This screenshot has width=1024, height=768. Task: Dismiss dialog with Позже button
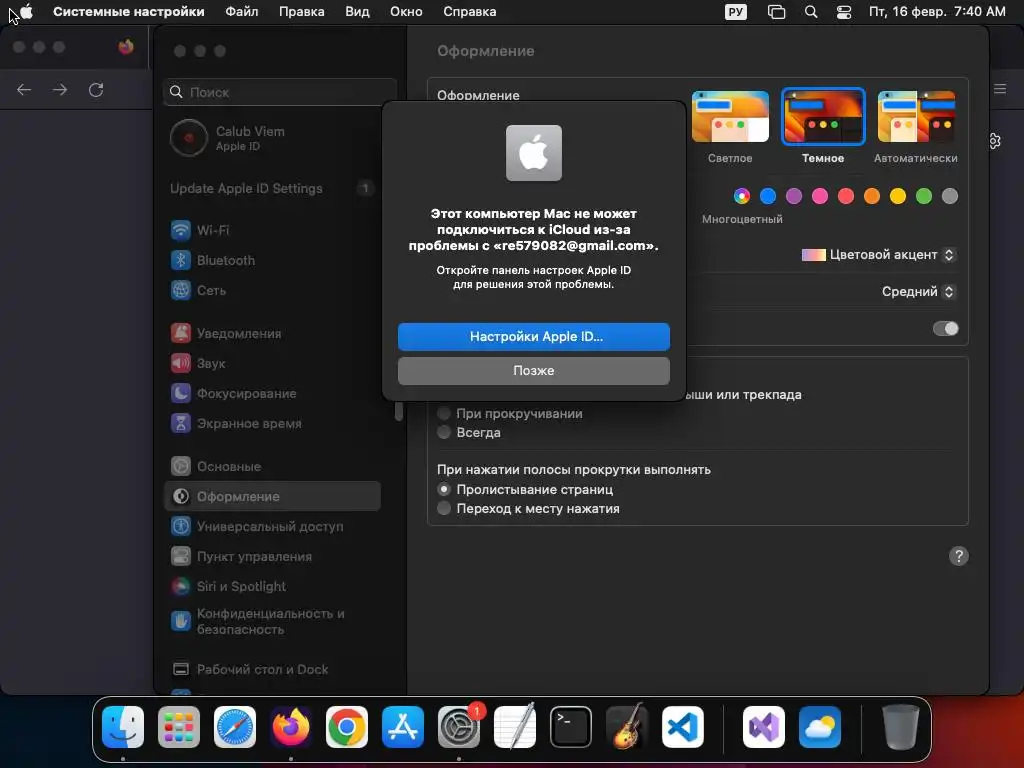click(x=534, y=370)
